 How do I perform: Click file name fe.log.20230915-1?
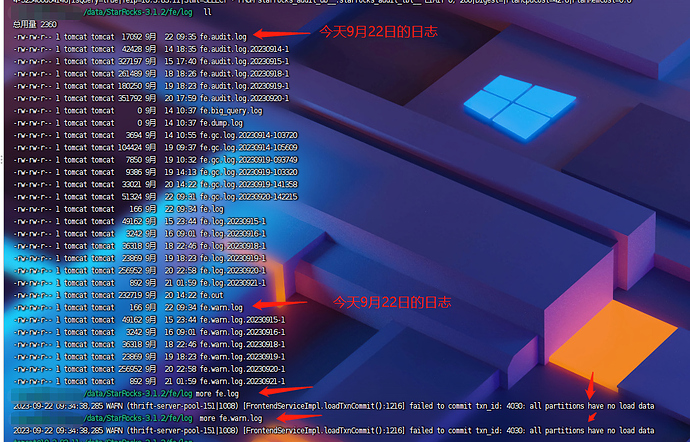[233, 221]
